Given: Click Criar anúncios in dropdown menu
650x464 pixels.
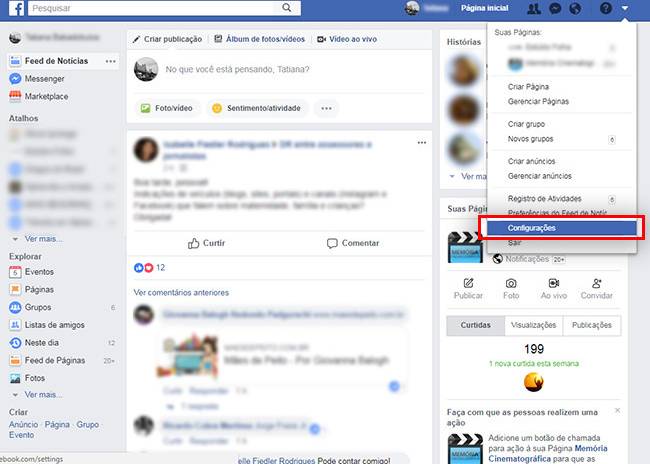Looking at the screenshot, I should (531, 161).
